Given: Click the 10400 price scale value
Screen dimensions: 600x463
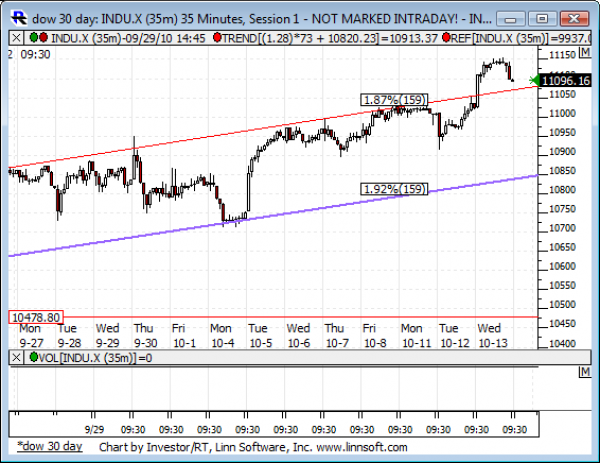Looking at the screenshot, I should click(x=562, y=343).
